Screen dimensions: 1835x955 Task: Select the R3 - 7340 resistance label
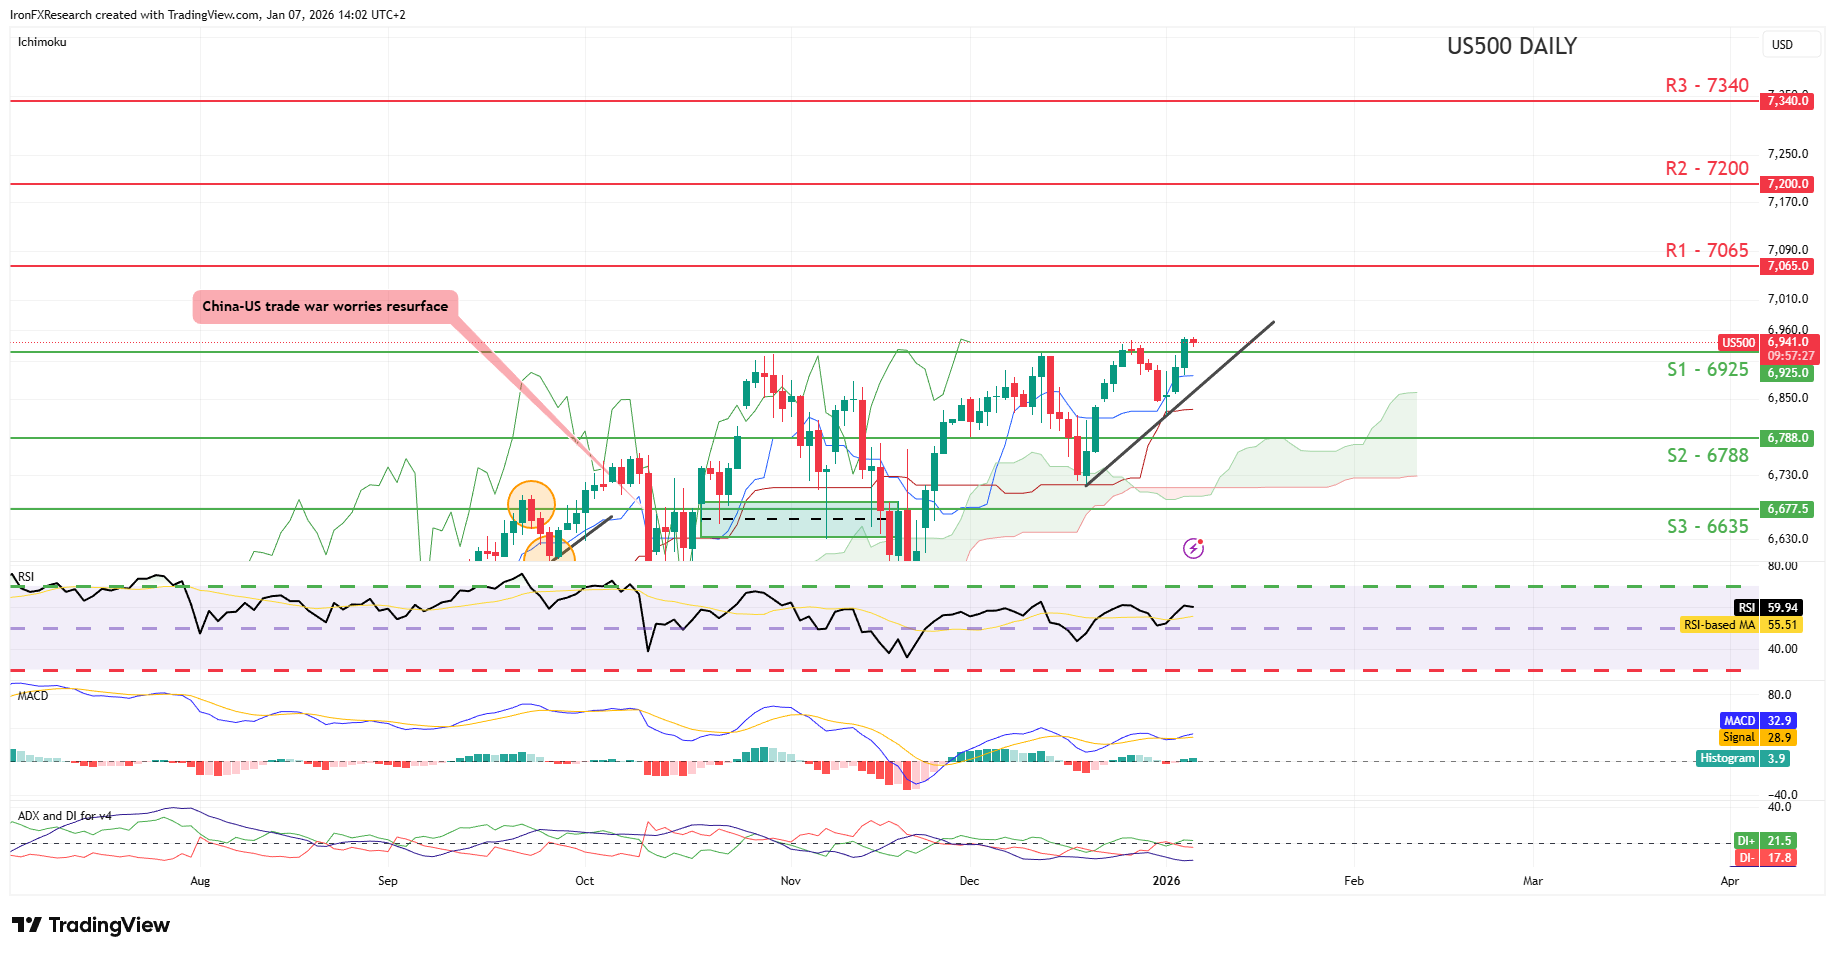coord(1707,86)
